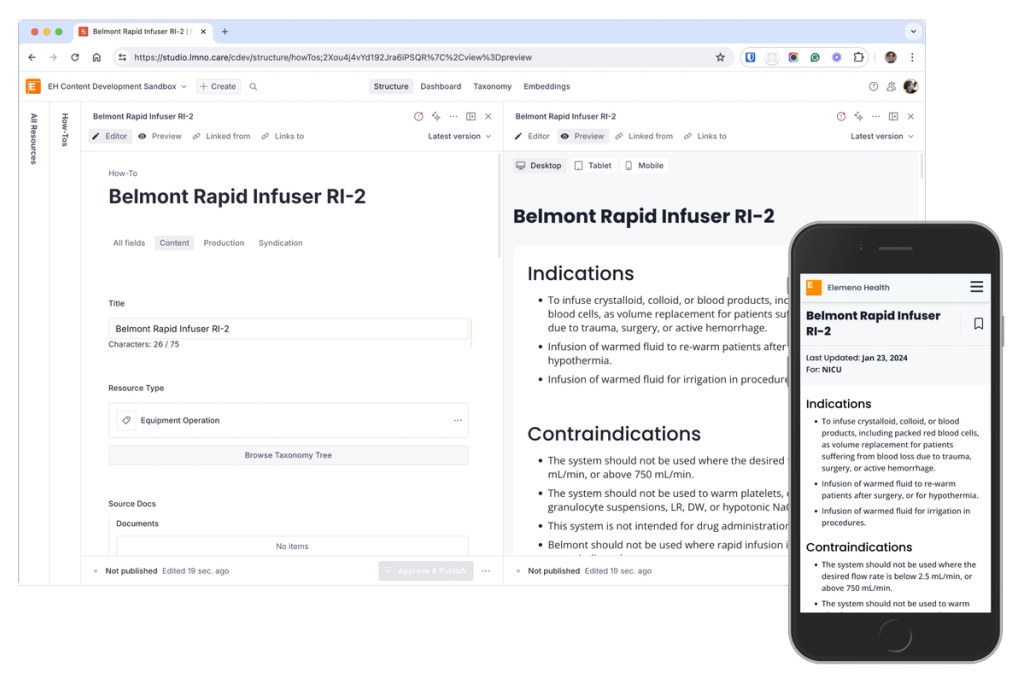The height and width of the screenshot is (684, 1024).
Task: Click the browser back arrow
Action: click(32, 57)
